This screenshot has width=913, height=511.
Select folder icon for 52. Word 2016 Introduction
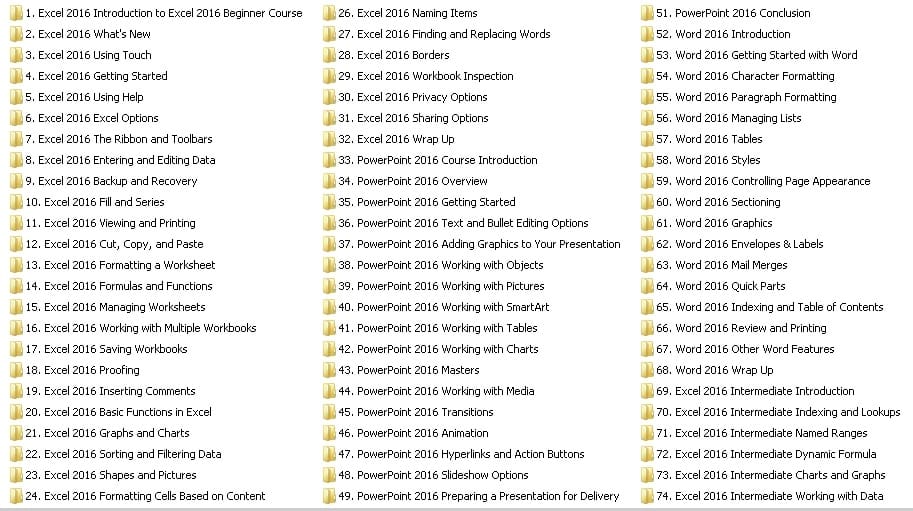[x=647, y=34]
